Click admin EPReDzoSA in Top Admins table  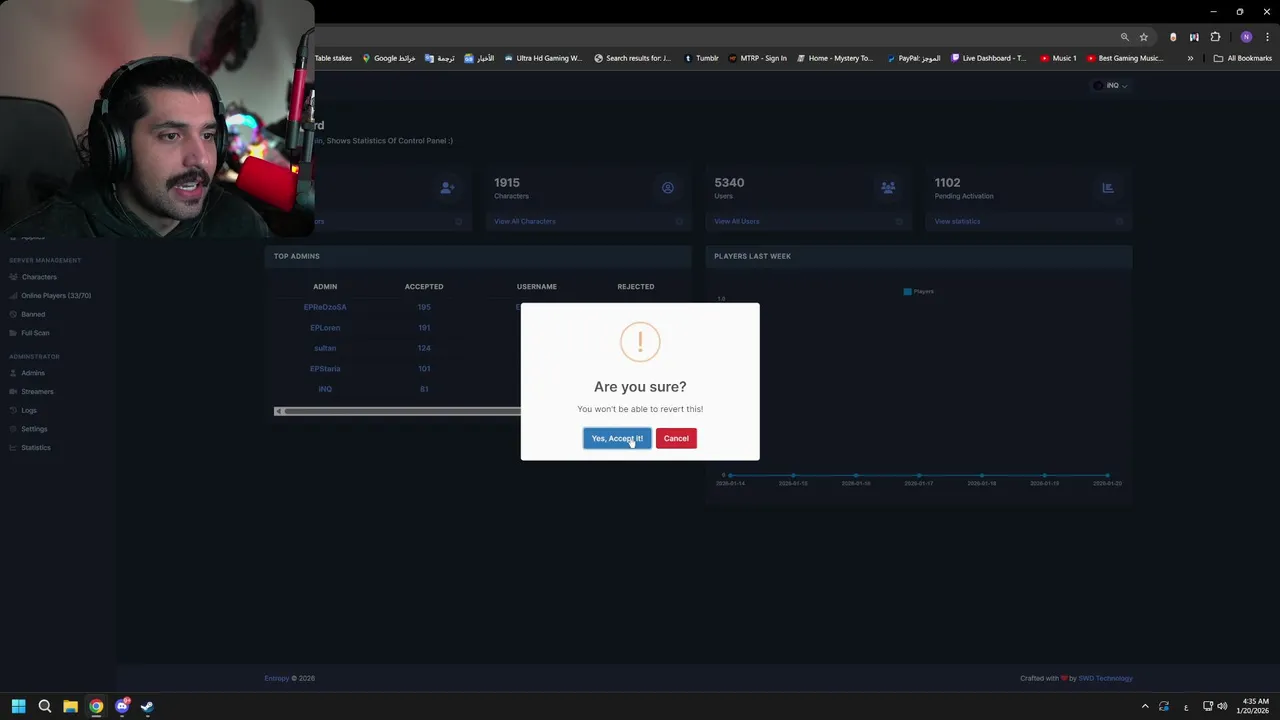tap(325, 307)
